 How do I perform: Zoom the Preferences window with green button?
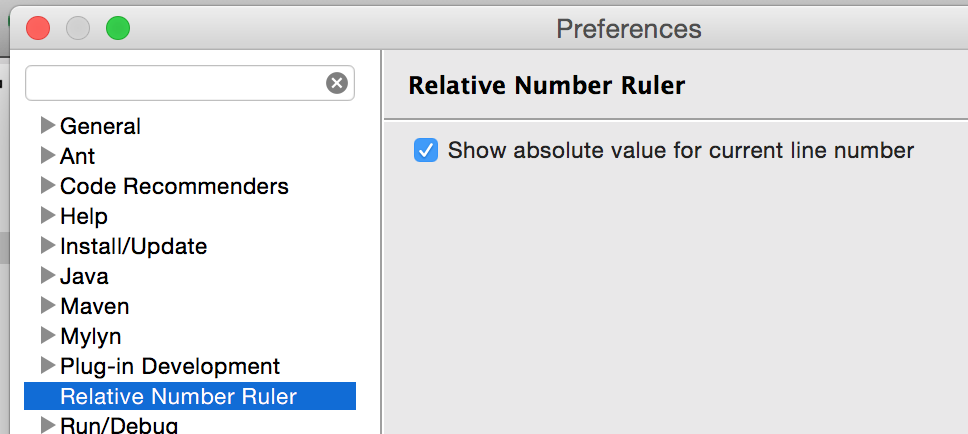coord(118,28)
